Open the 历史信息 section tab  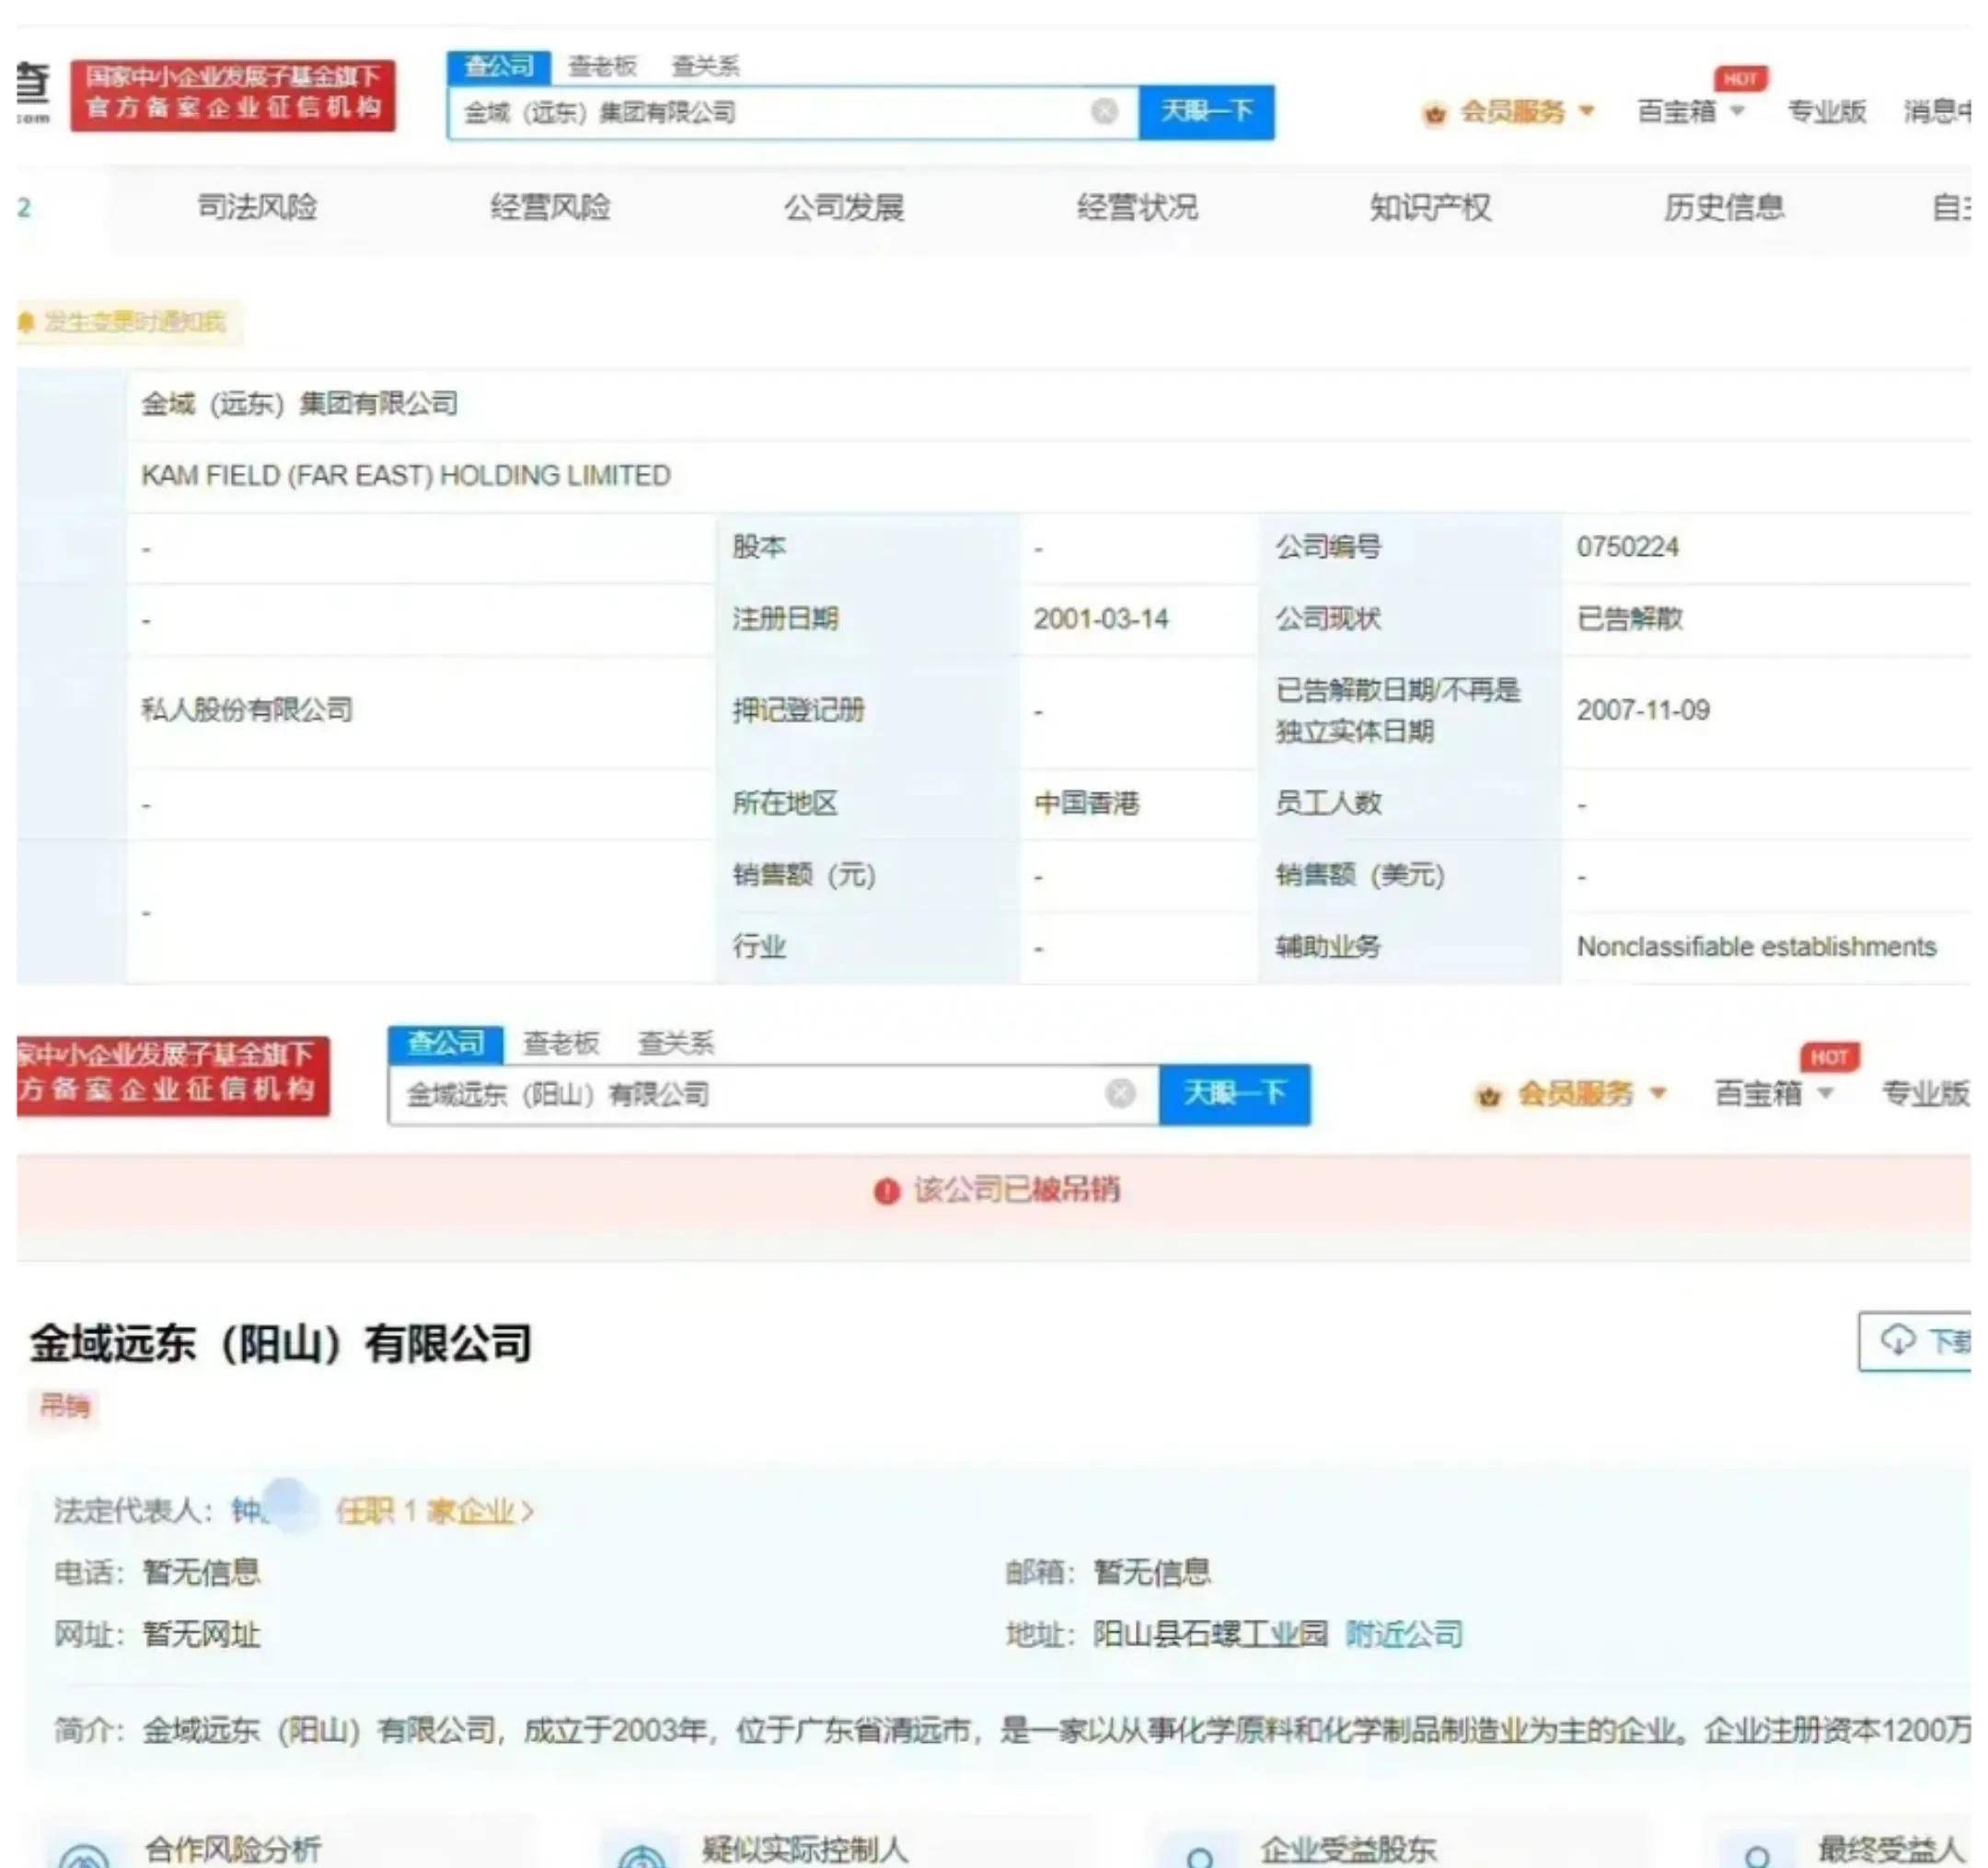1724,207
